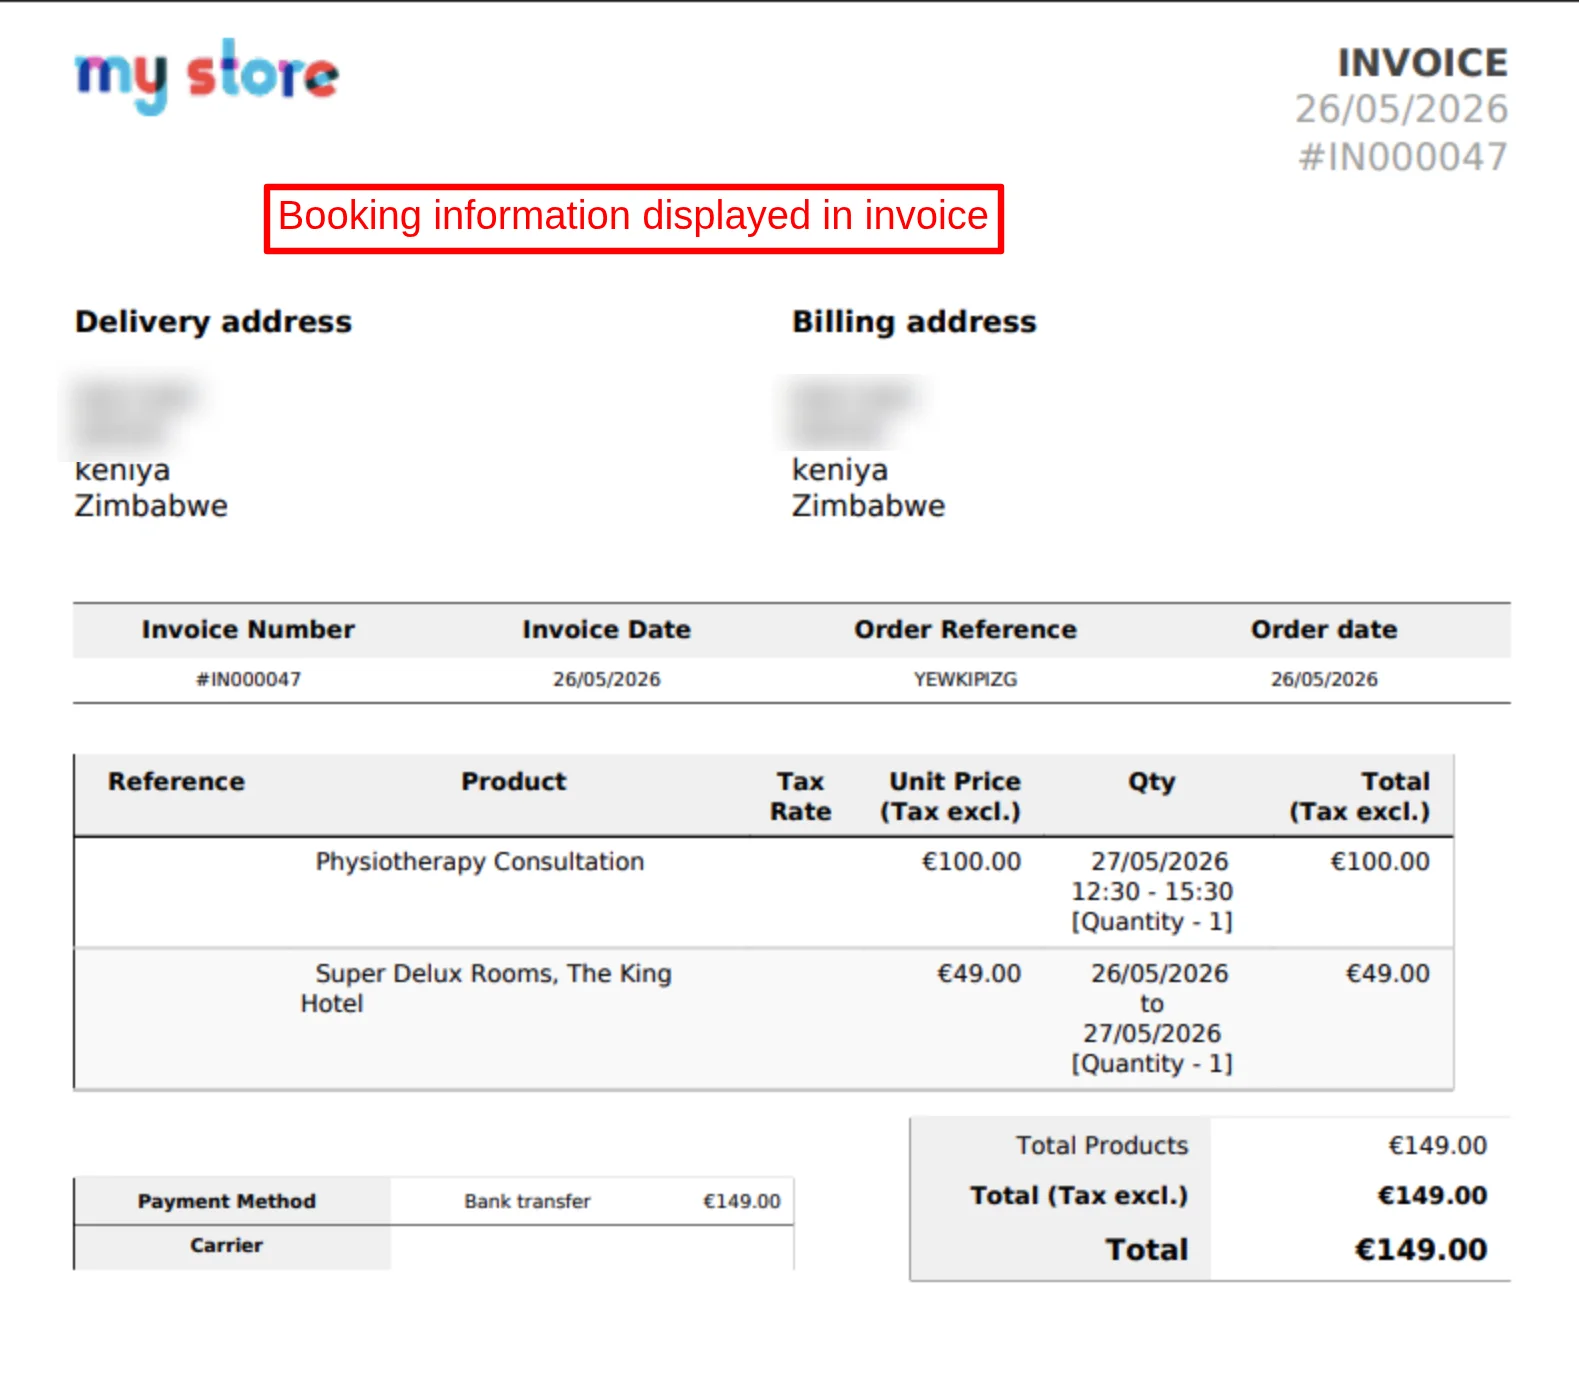Select #IN000047 in invoice number cell
The width and height of the screenshot is (1579, 1386).
pyautogui.click(x=248, y=679)
